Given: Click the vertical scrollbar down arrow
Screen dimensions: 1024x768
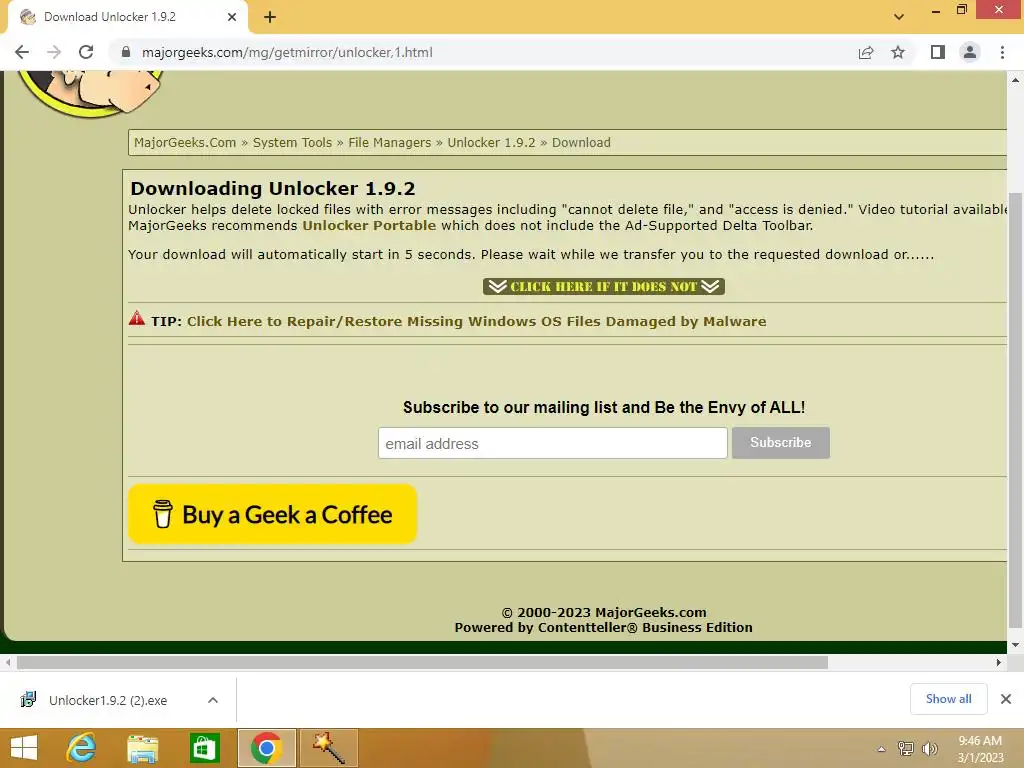Looking at the screenshot, I should [1015, 645].
